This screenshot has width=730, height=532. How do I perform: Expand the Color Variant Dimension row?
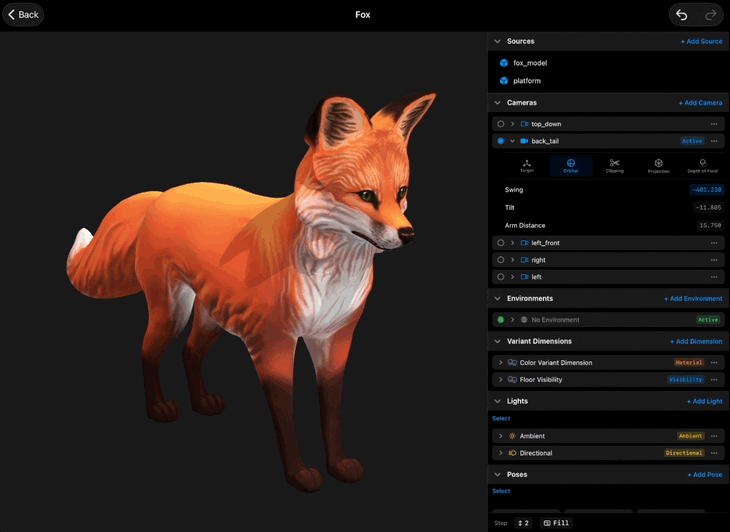point(500,363)
